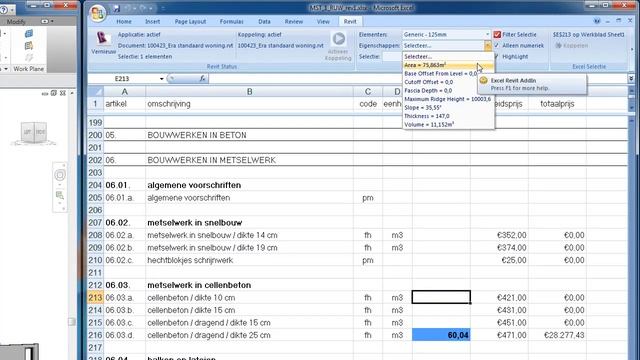Open the Insert Function fx button

202,78
